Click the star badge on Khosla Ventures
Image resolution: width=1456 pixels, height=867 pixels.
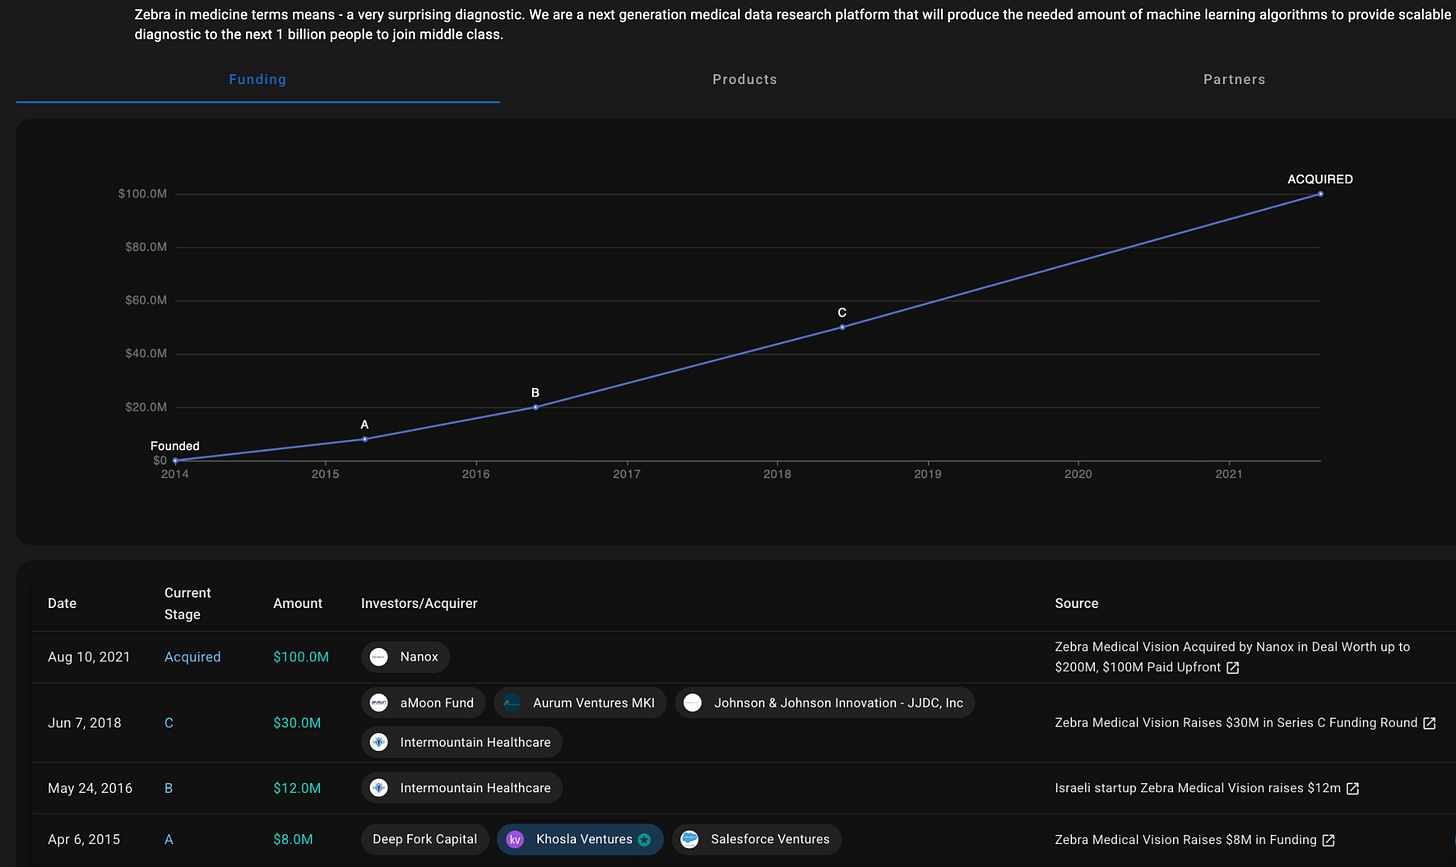644,840
